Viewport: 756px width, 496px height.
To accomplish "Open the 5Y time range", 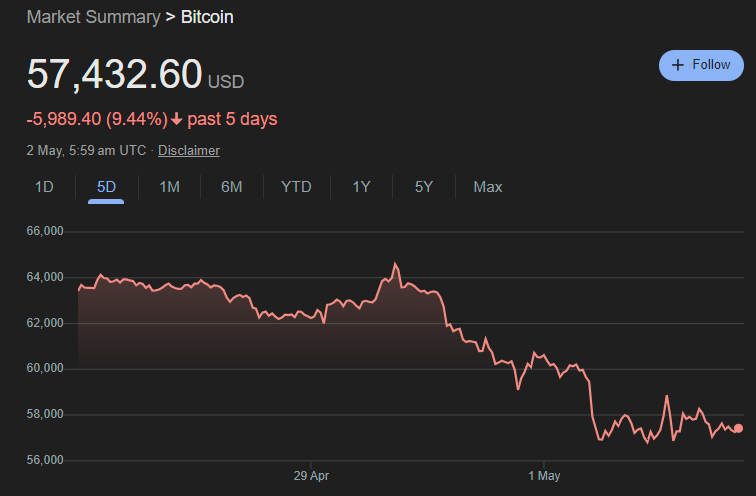I will click(x=424, y=187).
